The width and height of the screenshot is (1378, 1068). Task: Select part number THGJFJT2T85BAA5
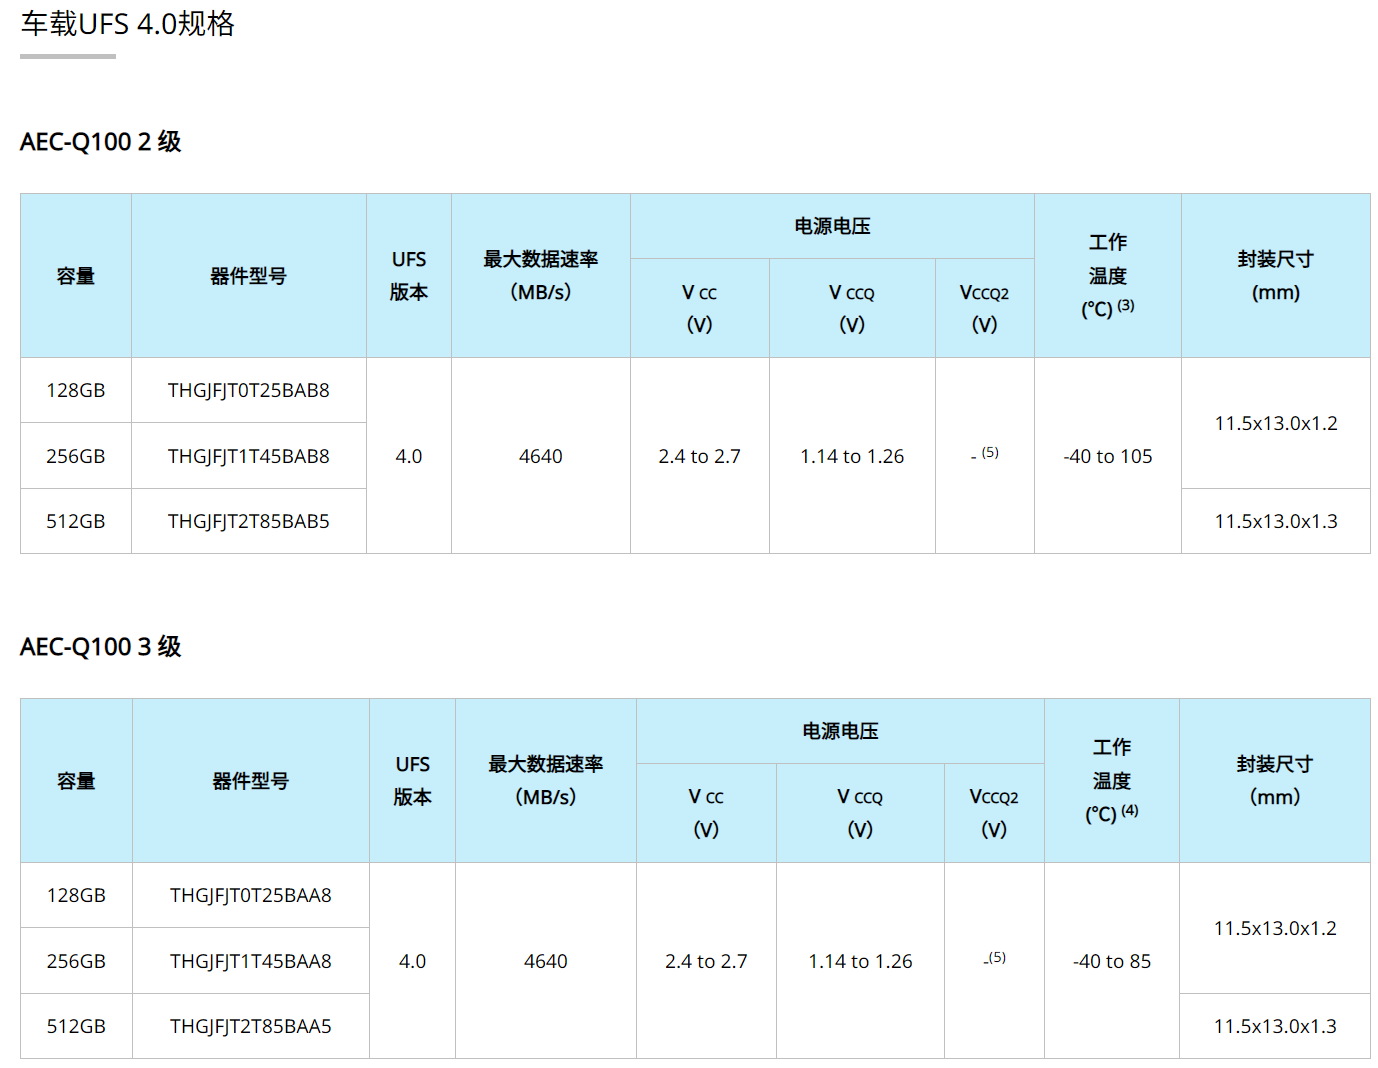click(x=250, y=1026)
